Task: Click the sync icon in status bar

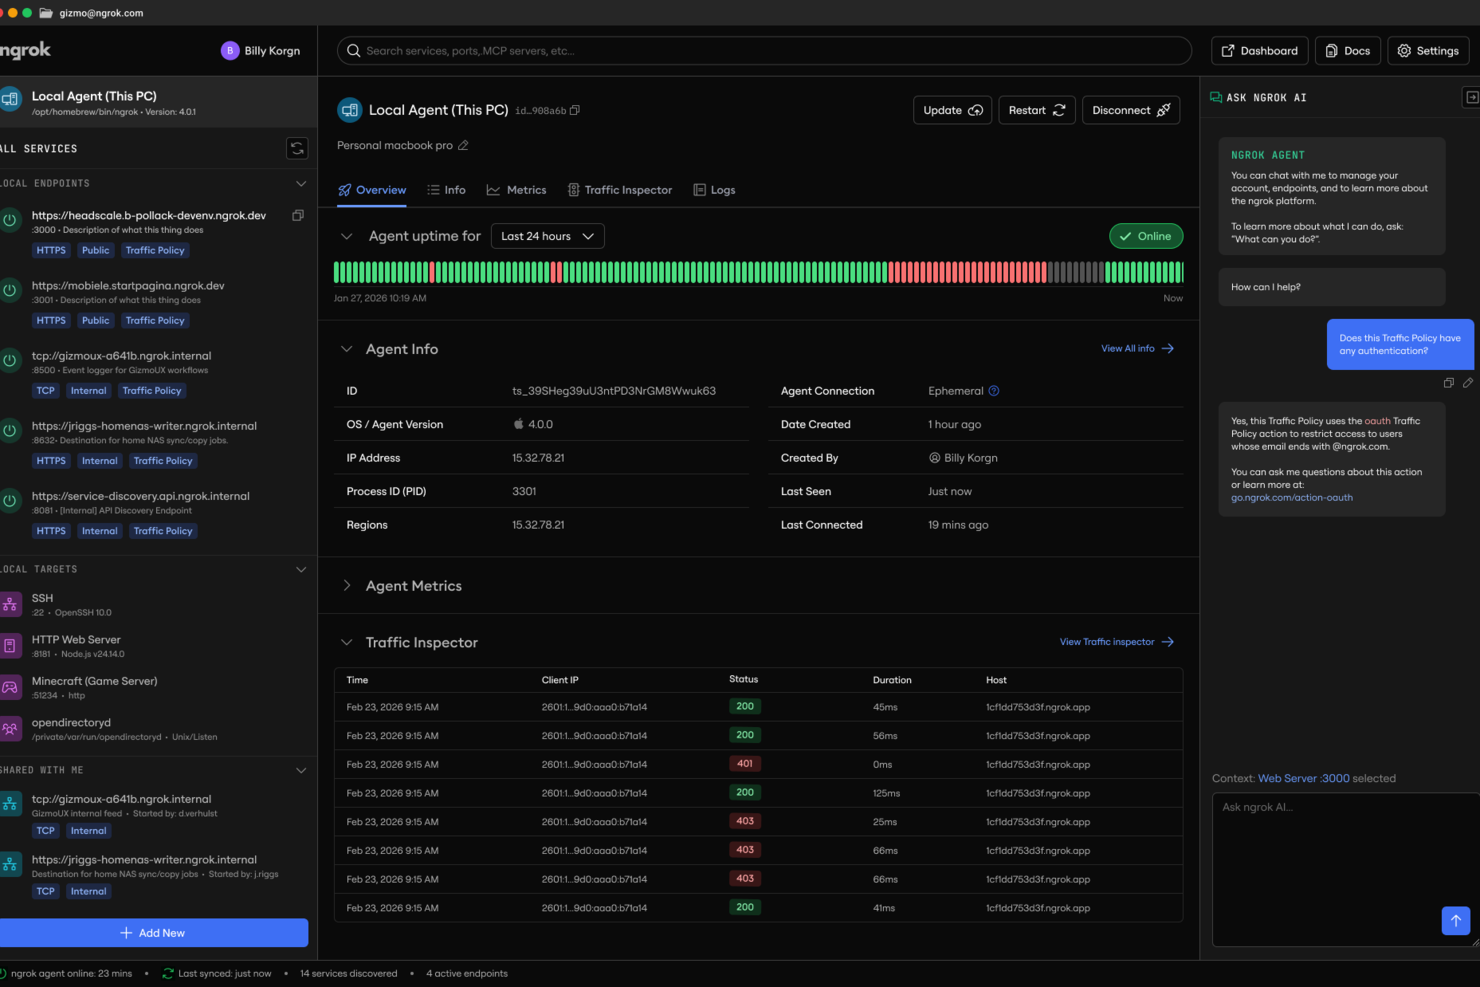Action: [x=168, y=973]
